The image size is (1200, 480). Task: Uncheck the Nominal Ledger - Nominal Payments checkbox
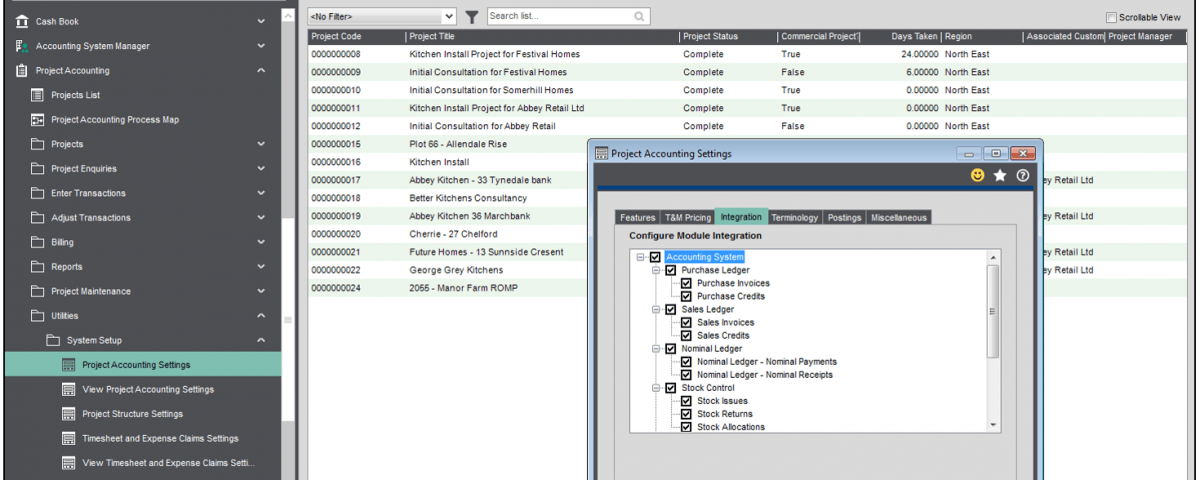click(687, 361)
